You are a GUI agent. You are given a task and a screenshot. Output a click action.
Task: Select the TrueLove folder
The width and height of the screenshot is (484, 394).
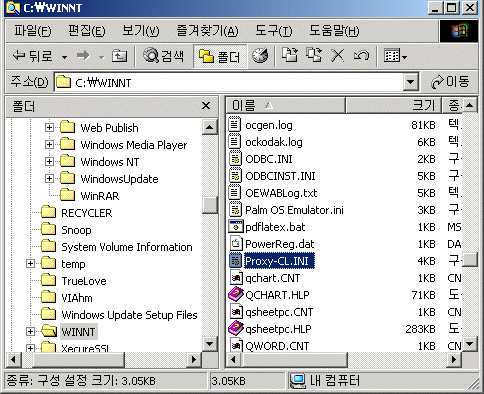[x=84, y=281]
